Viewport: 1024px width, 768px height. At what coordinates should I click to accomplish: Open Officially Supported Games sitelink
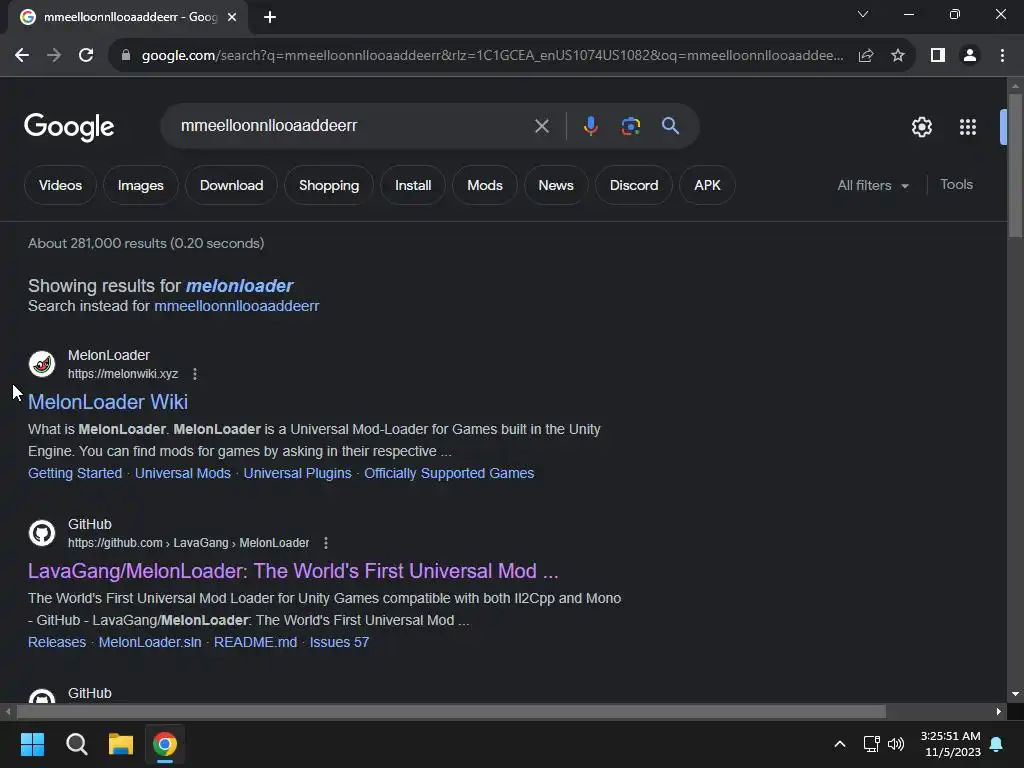(x=449, y=473)
